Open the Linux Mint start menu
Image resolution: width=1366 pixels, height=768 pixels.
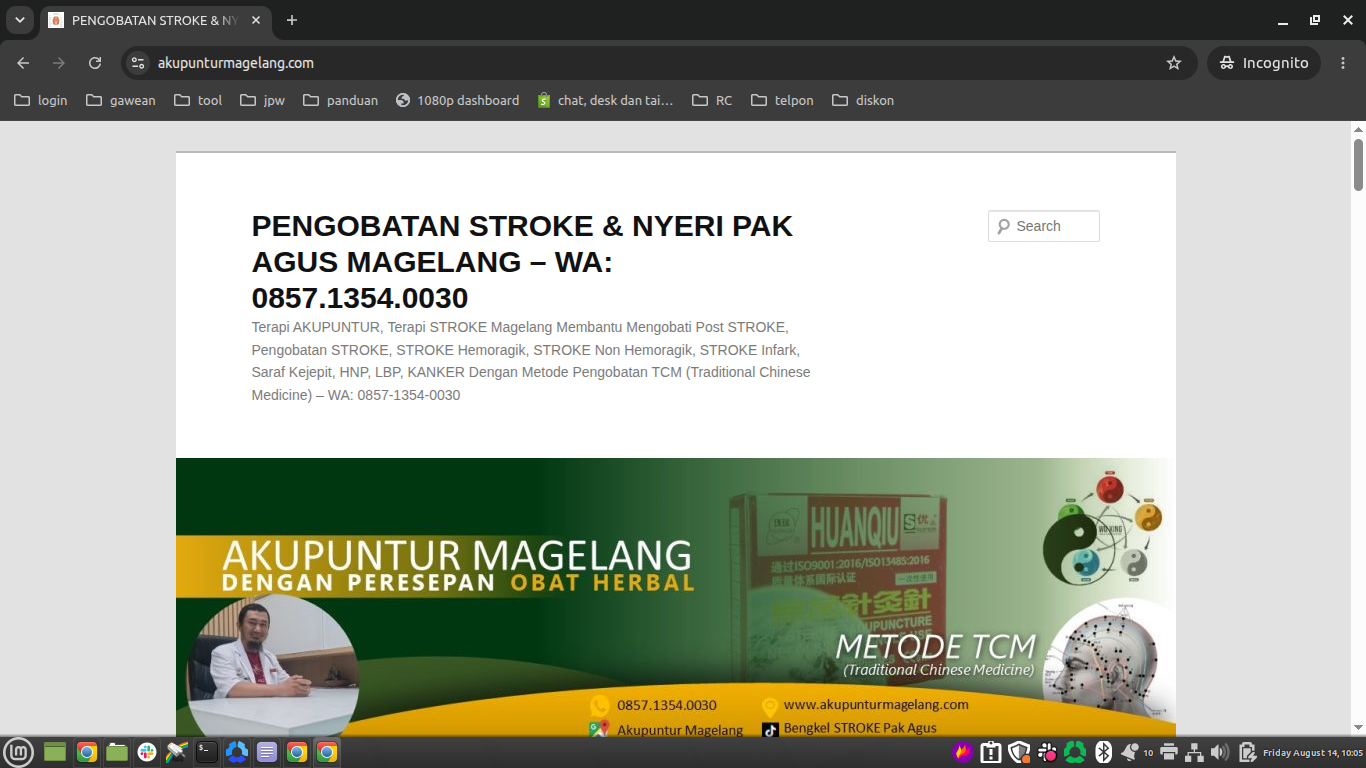click(18, 752)
